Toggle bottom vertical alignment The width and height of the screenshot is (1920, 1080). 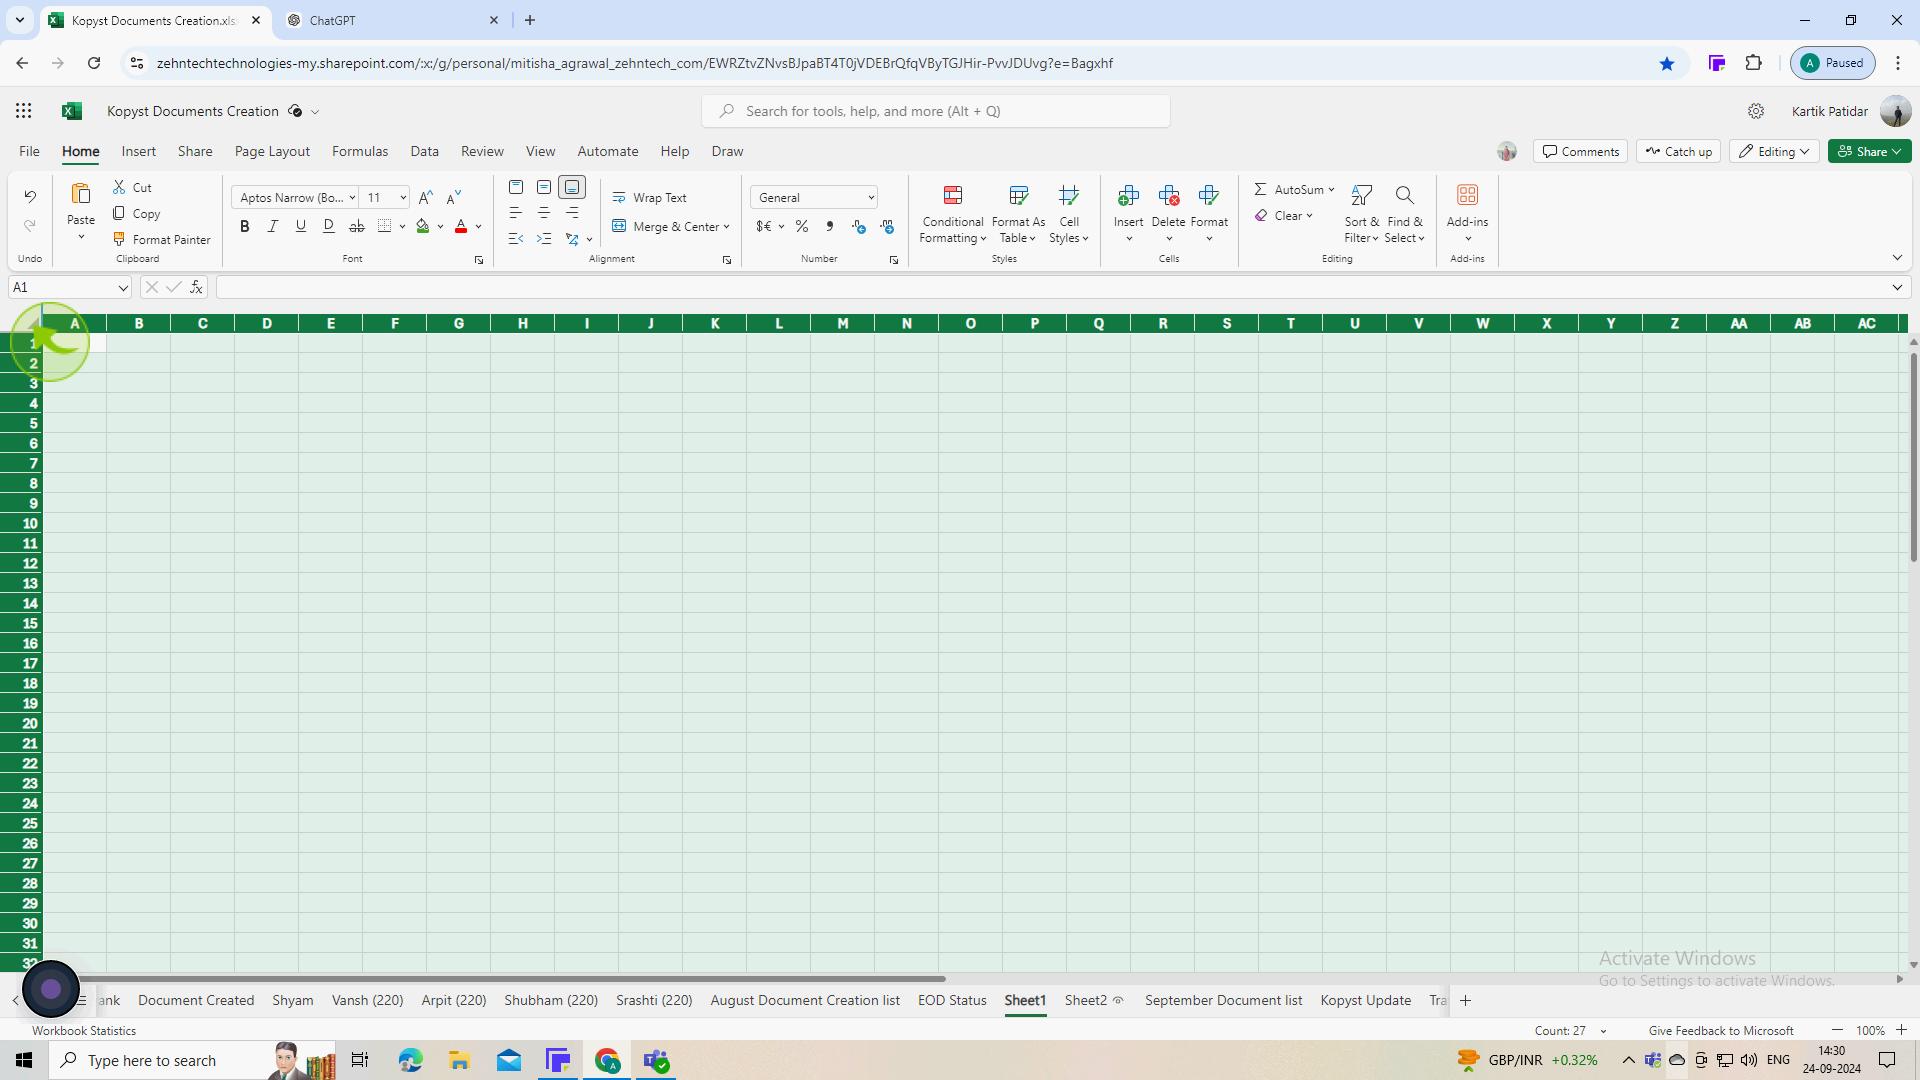[572, 187]
